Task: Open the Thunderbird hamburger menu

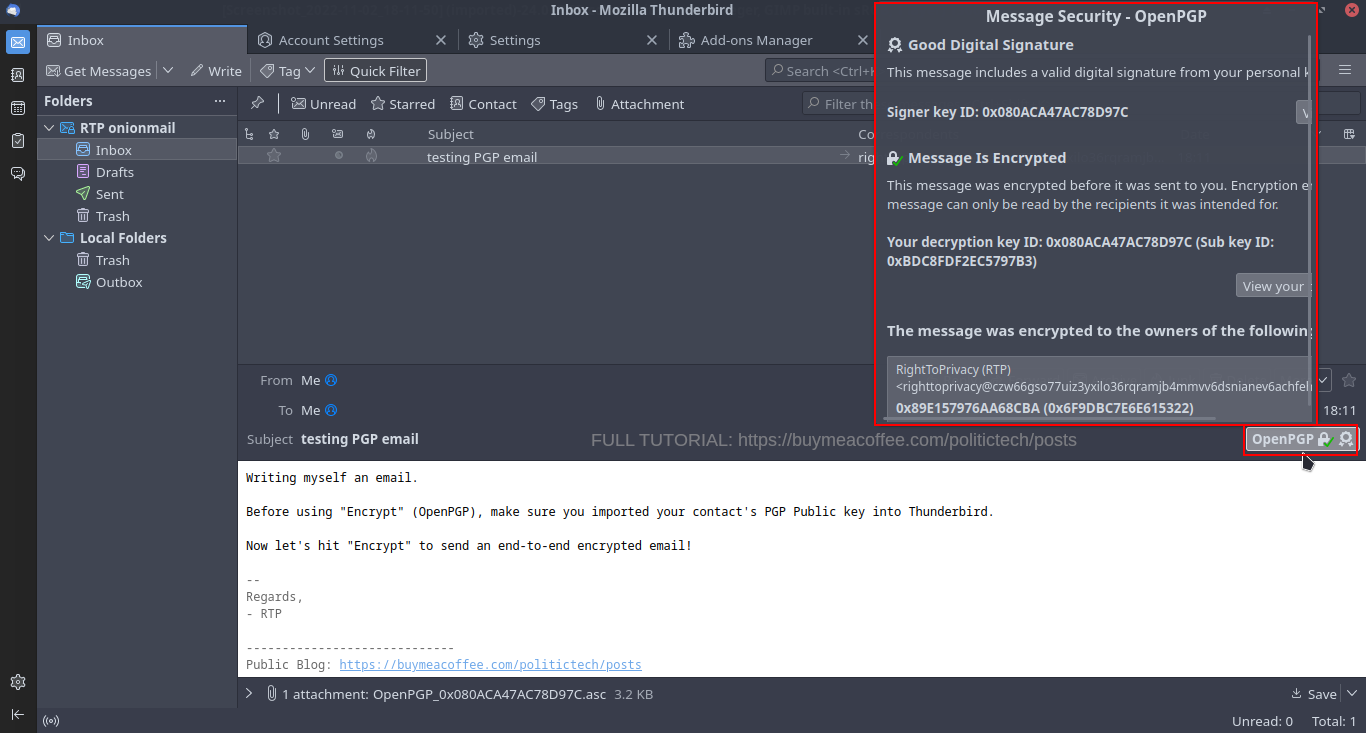Action: (x=1345, y=71)
